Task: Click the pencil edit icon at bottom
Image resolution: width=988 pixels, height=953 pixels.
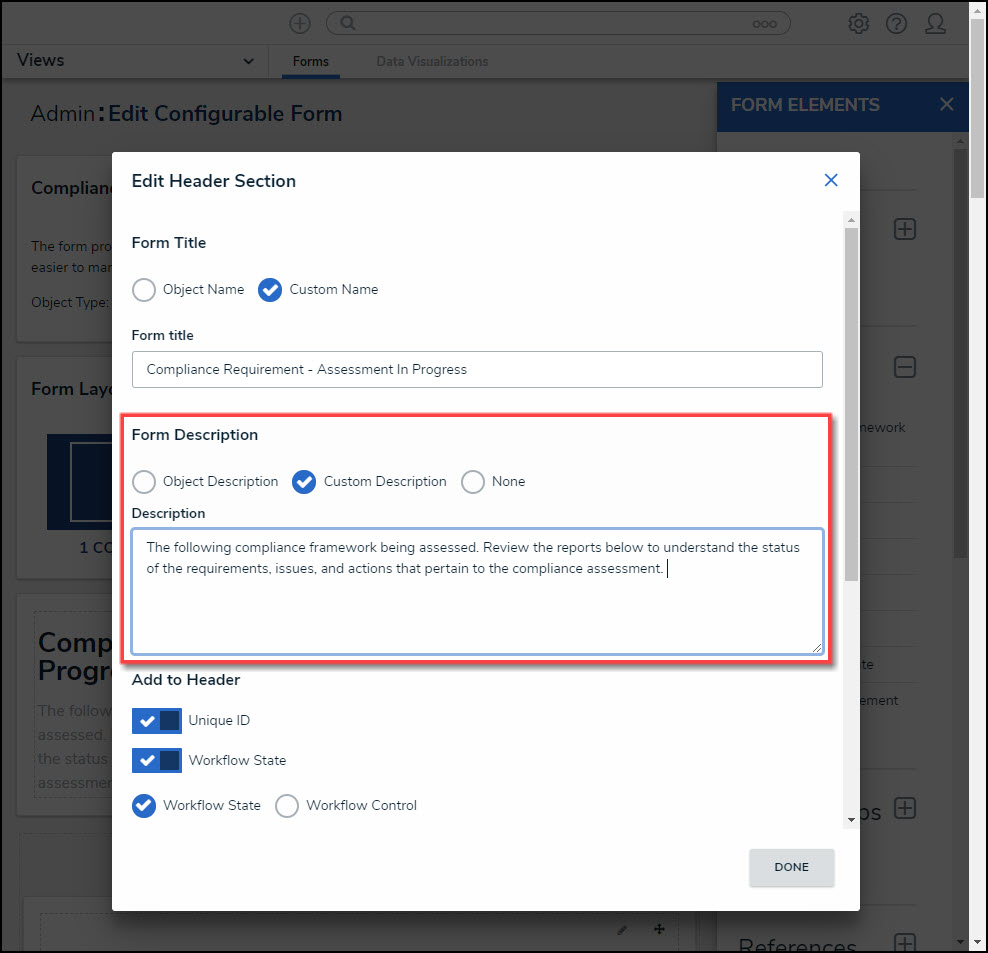Action: pos(622,930)
